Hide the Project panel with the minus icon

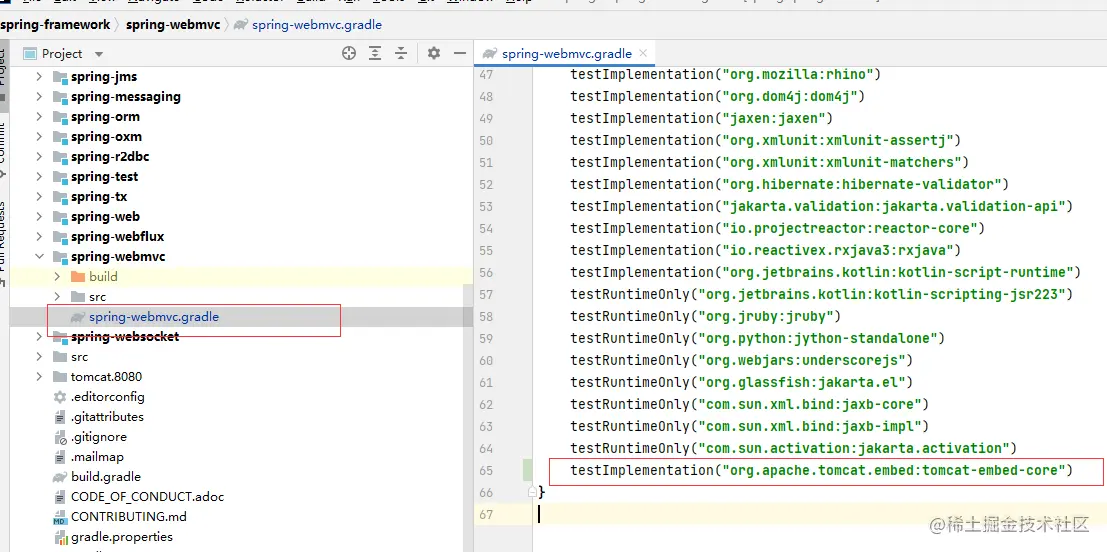(460, 54)
